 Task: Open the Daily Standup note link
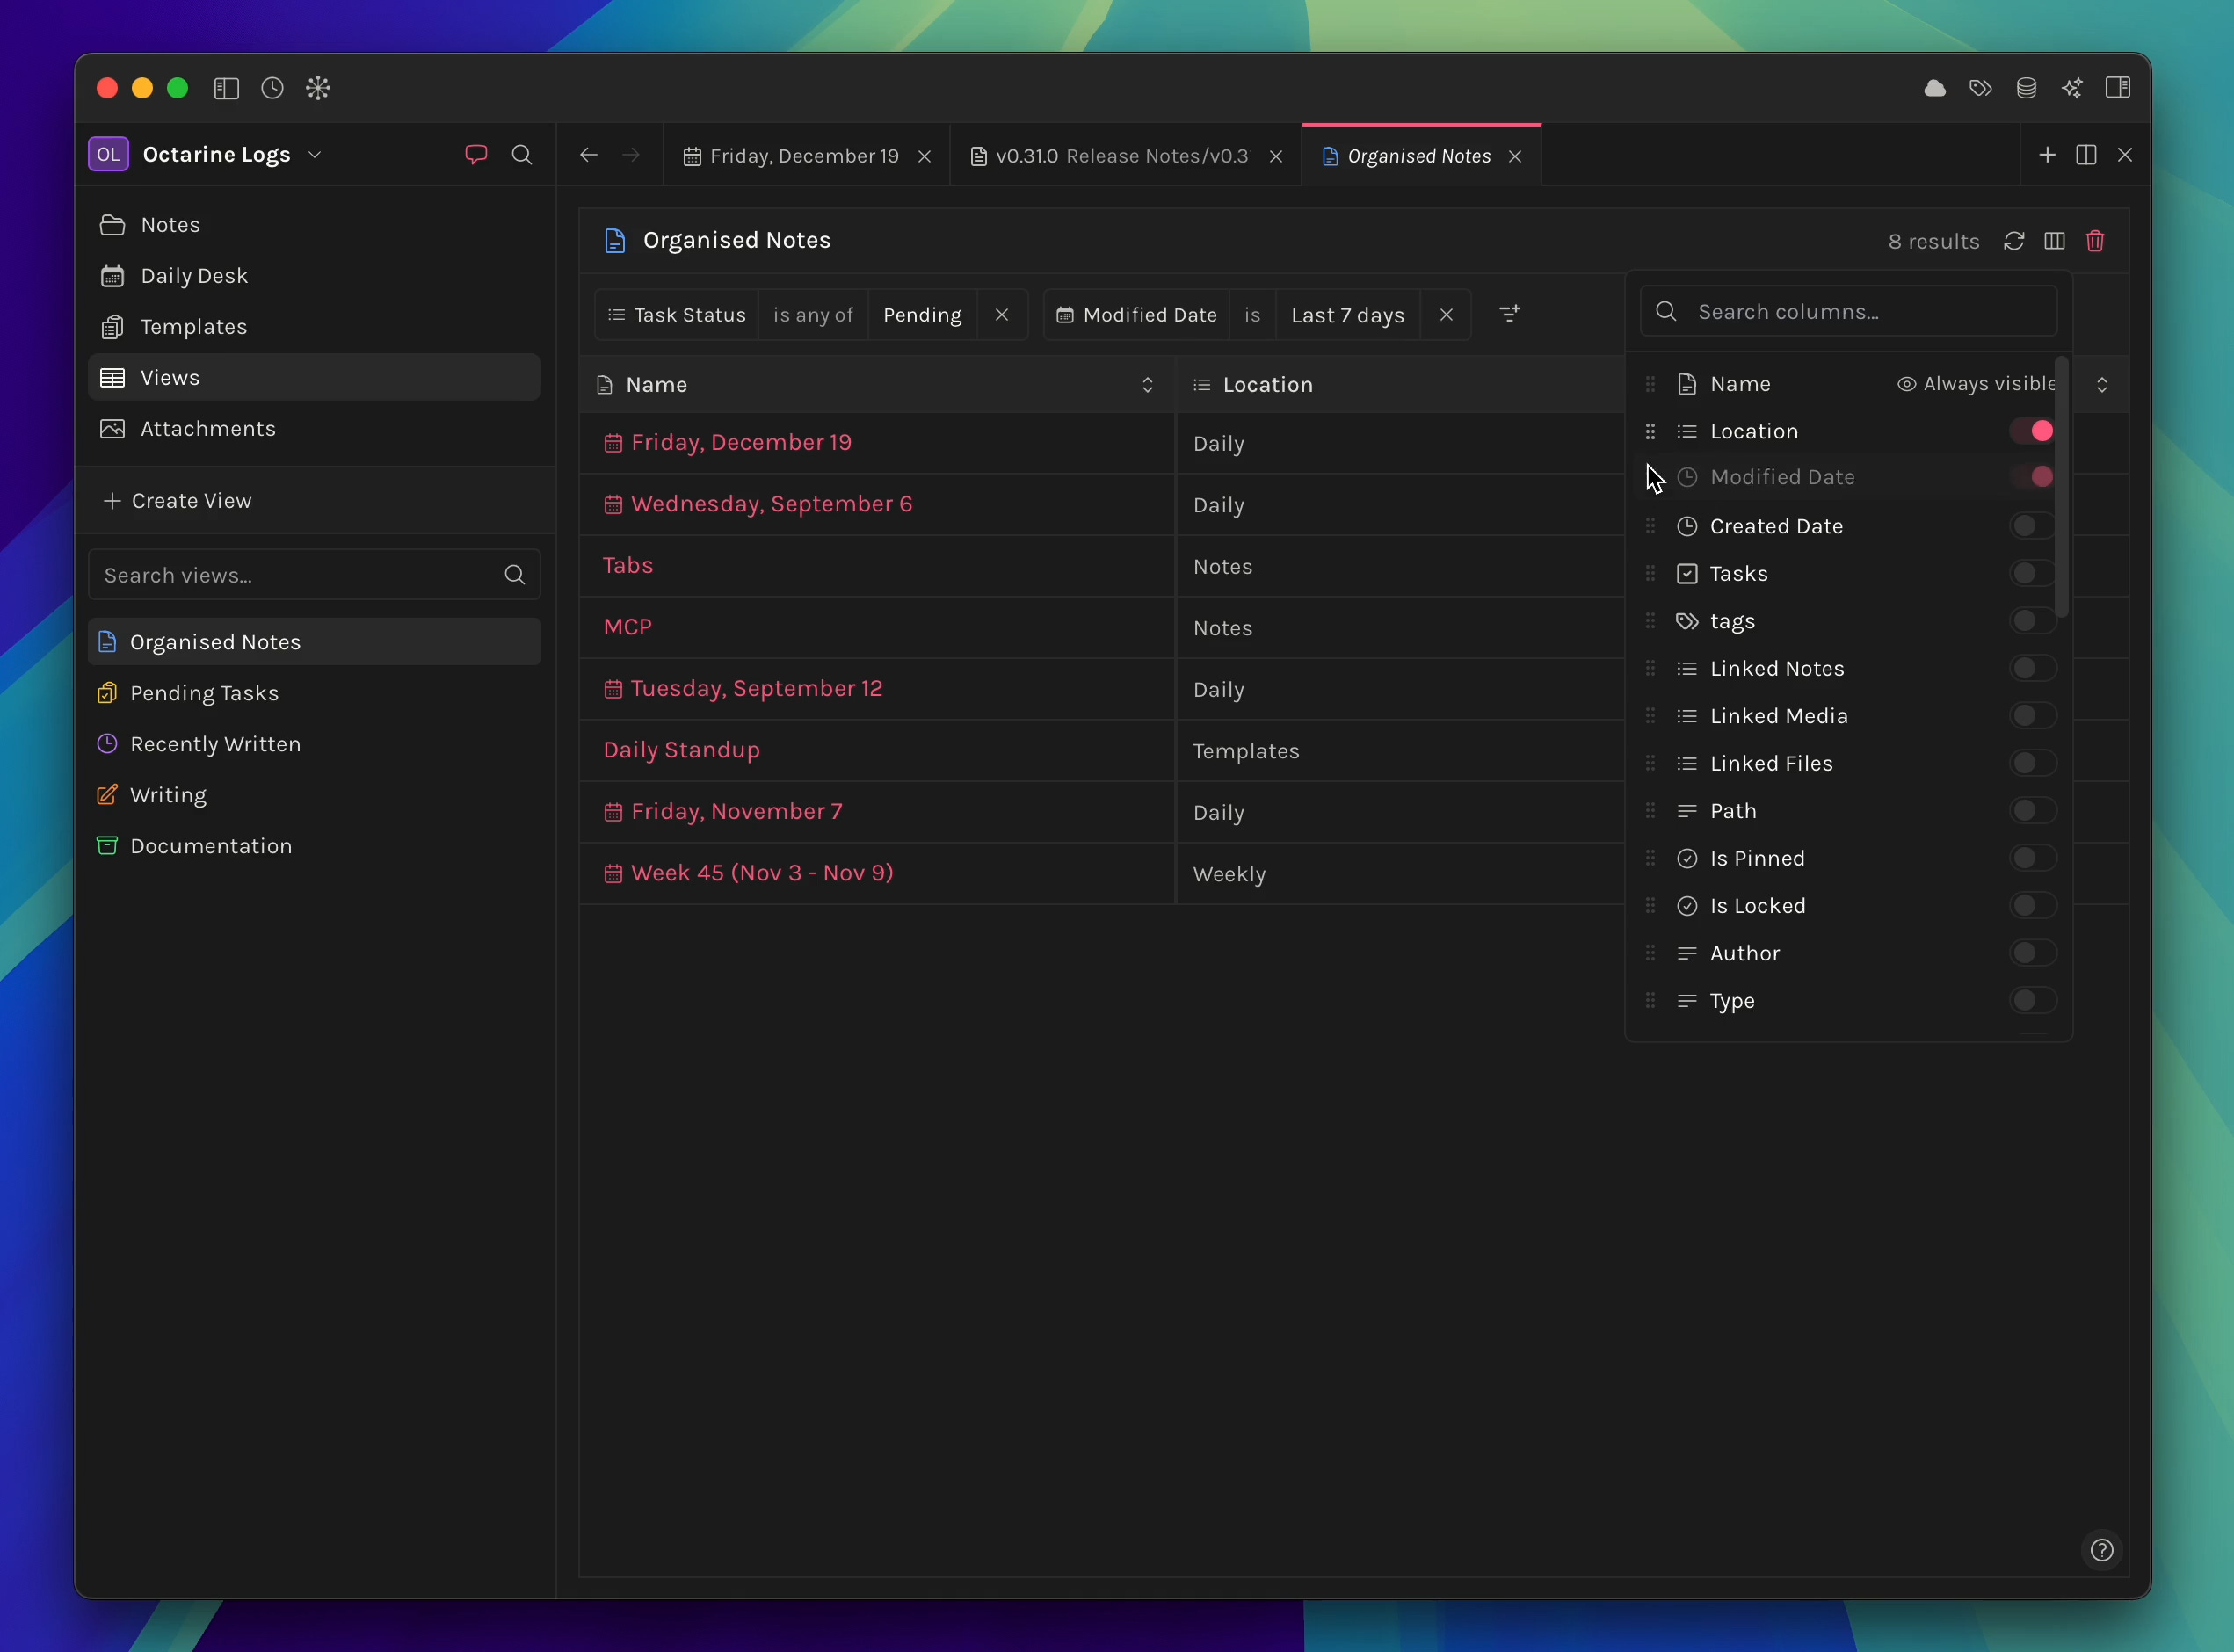click(x=681, y=750)
